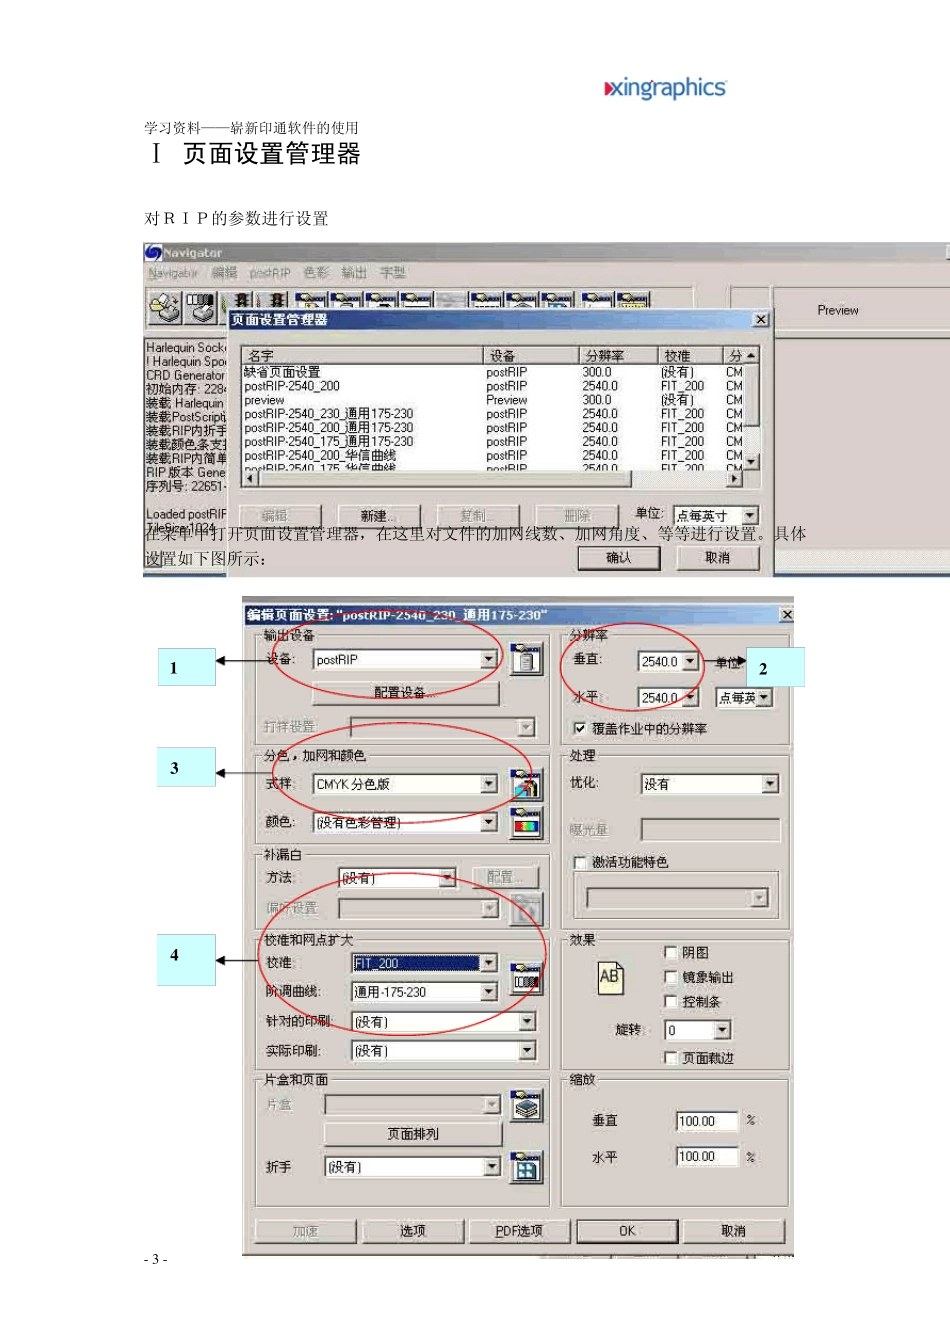Enable 激活功能特色 checkbox
This screenshot has width=950, height=1344.
tap(579, 862)
